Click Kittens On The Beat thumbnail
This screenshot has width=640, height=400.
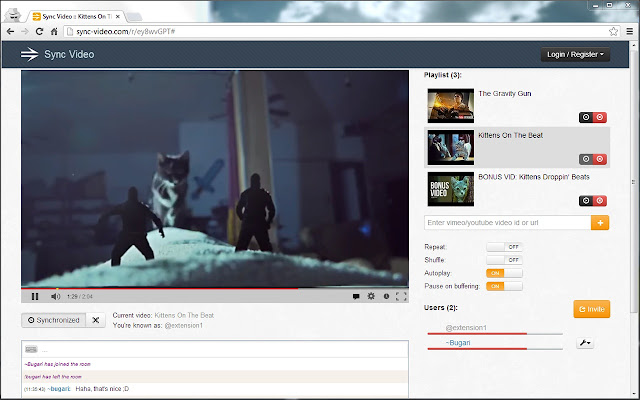point(451,147)
